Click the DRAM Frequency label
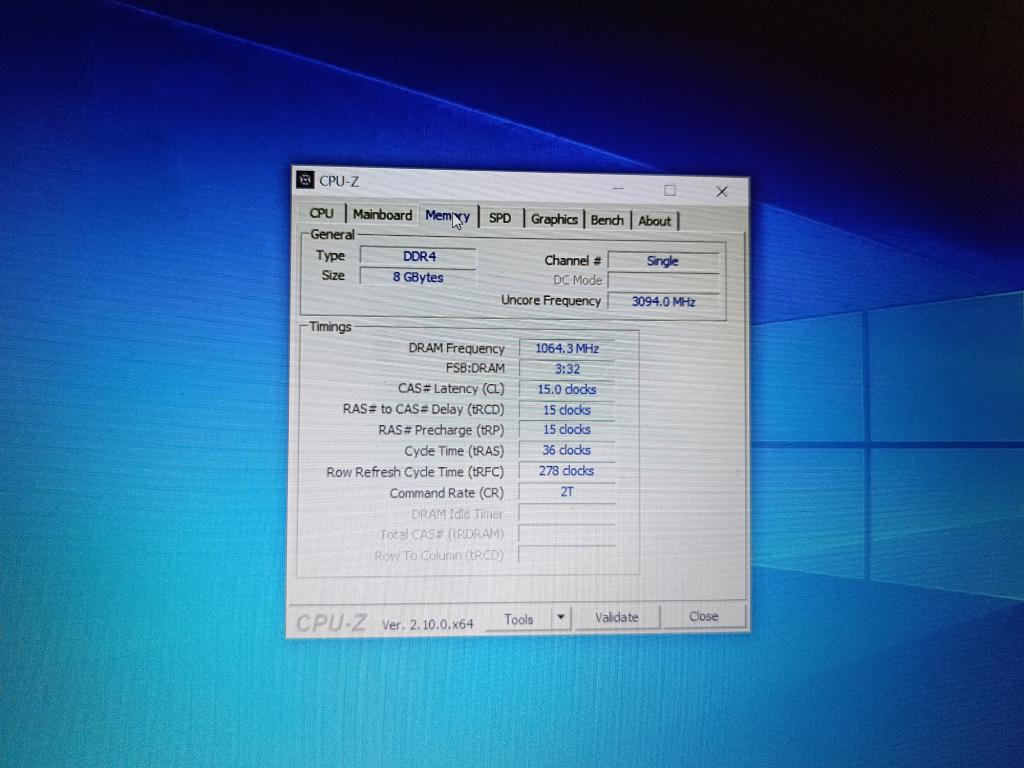Image resolution: width=1024 pixels, height=768 pixels. tap(456, 348)
